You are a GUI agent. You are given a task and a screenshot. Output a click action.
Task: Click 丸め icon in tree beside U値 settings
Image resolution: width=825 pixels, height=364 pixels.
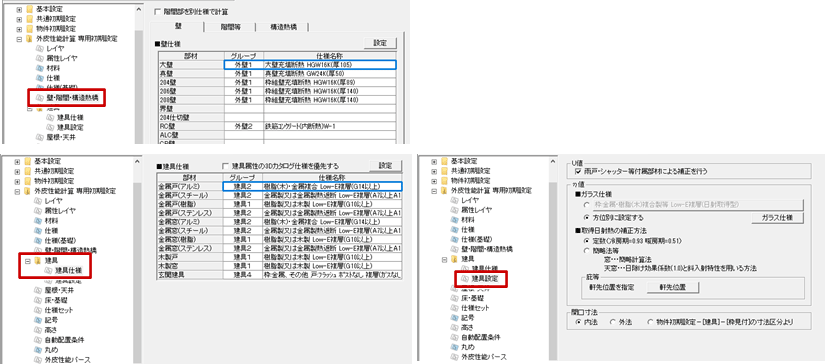(x=455, y=347)
